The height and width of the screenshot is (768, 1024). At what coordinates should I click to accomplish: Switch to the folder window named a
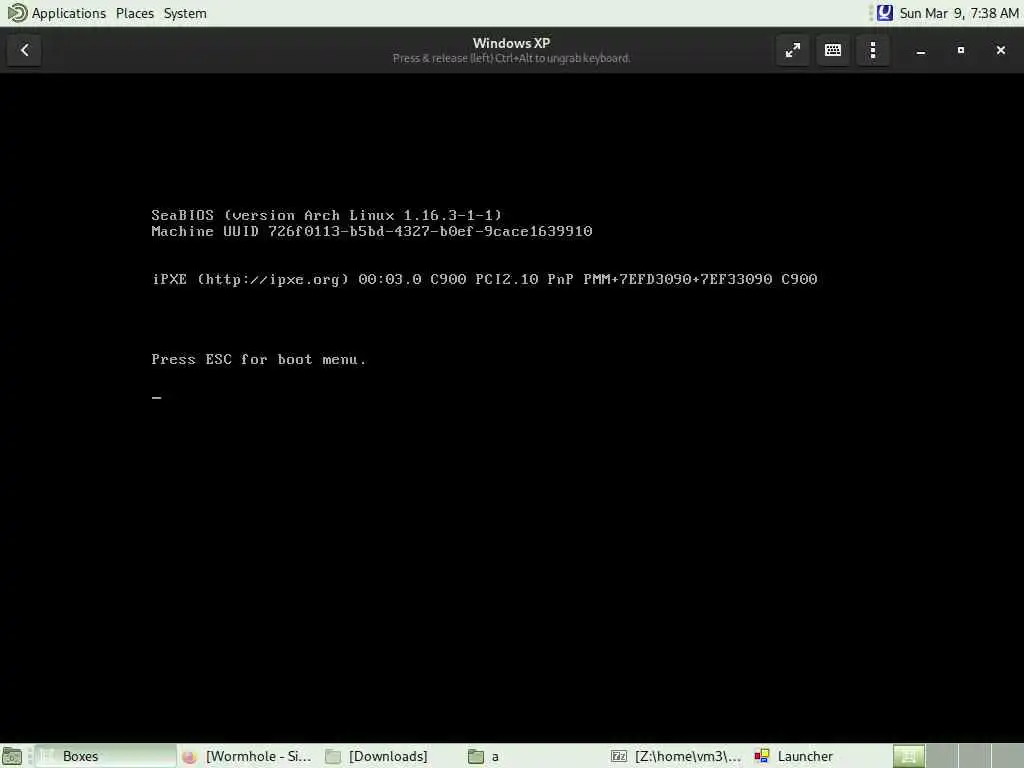click(534, 756)
